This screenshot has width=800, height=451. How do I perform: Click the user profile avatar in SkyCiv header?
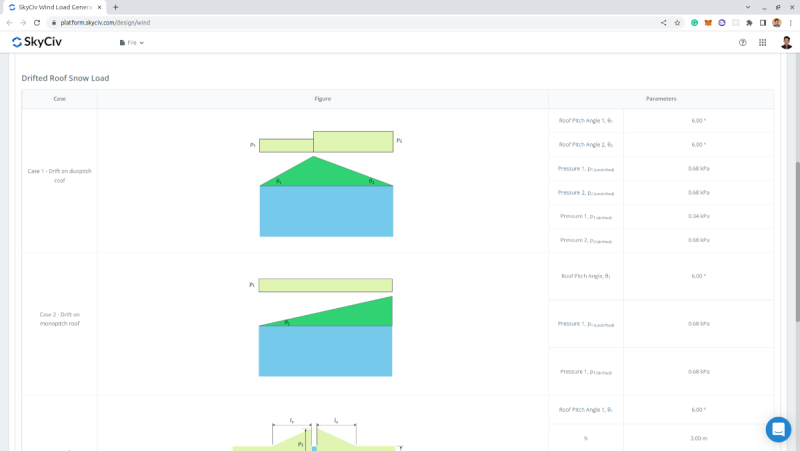click(786, 43)
